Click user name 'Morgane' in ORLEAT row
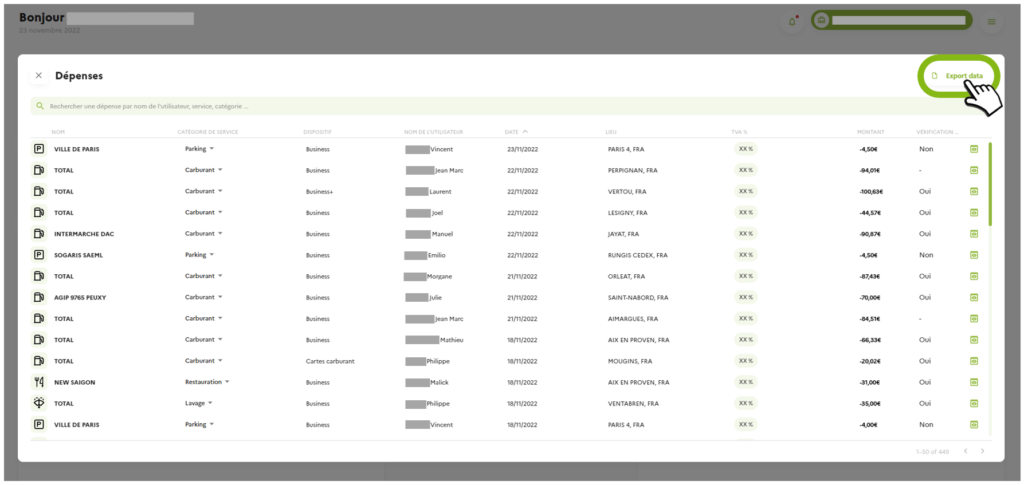The width and height of the screenshot is (1024, 485). click(x=439, y=276)
